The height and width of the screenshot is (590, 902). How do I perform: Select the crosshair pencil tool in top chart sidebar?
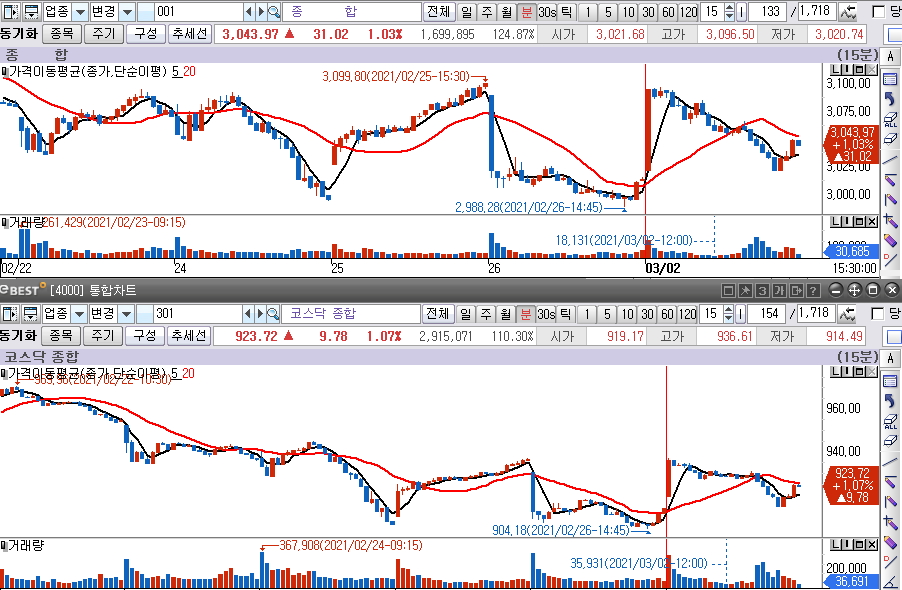coord(890,220)
